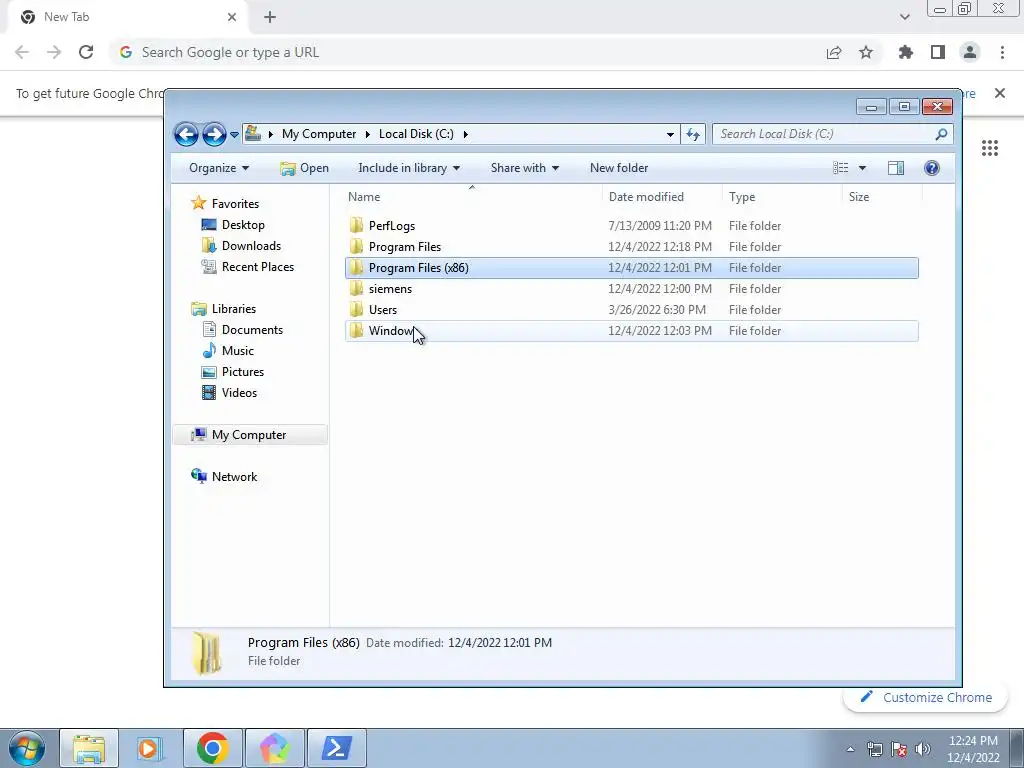This screenshot has width=1024, height=768.
Task: Open Chrome three-dot menu
Action: pyautogui.click(x=1002, y=52)
